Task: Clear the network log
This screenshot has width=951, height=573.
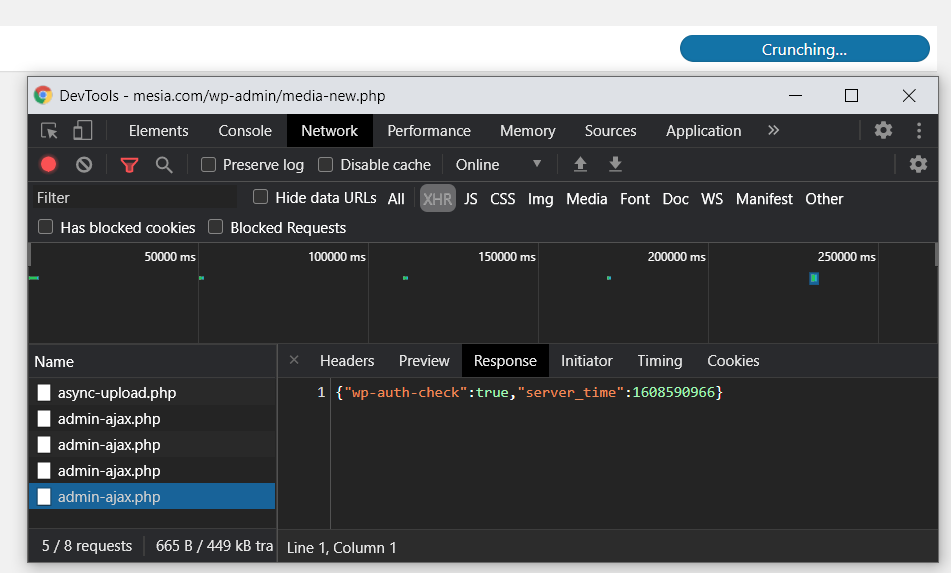Action: tap(84, 164)
